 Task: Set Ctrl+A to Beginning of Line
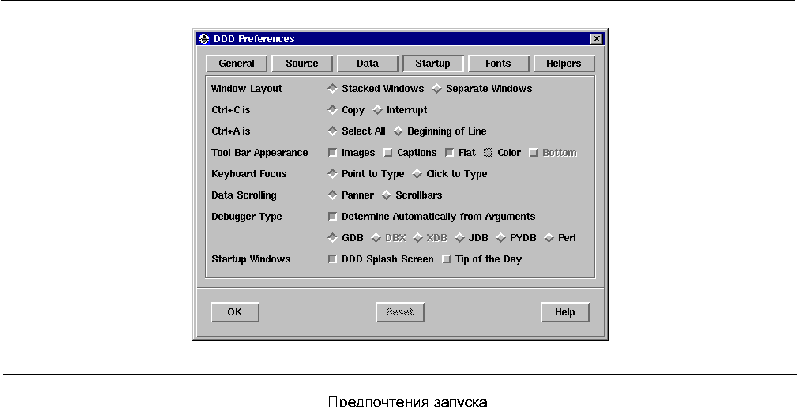coord(397,131)
